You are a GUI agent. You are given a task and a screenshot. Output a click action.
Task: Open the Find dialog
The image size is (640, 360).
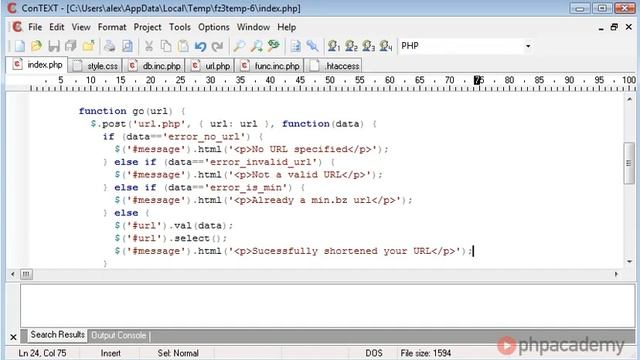(x=239, y=46)
